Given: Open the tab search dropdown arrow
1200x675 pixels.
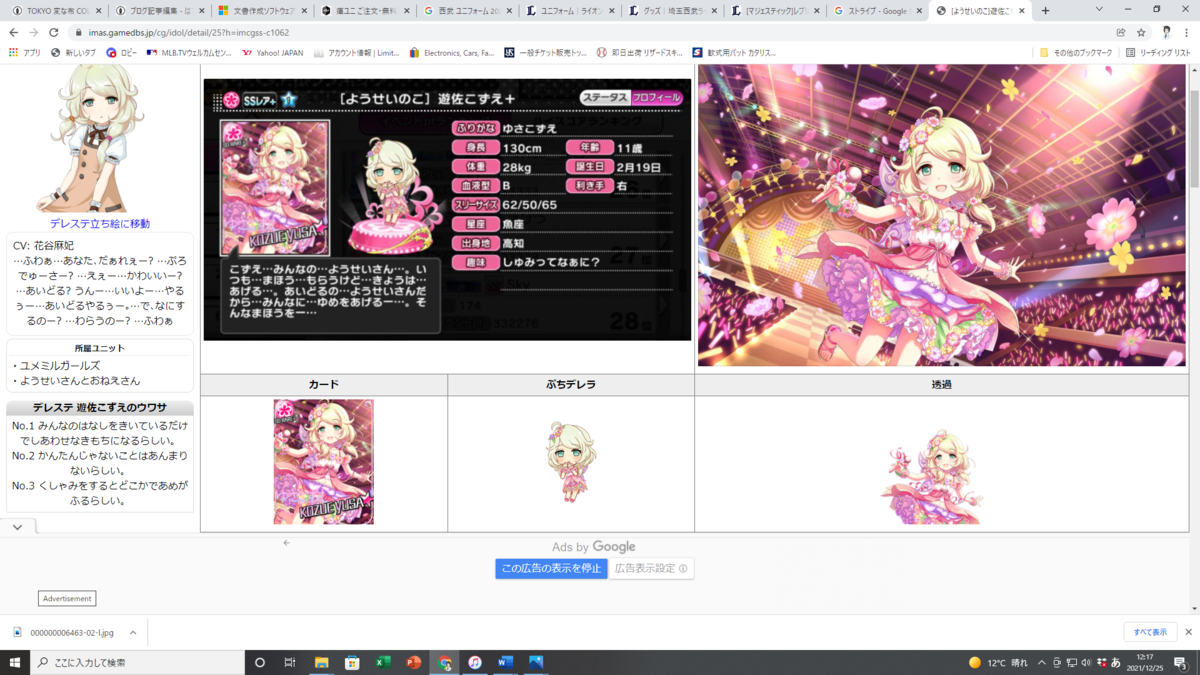Looking at the screenshot, I should [1099, 10].
